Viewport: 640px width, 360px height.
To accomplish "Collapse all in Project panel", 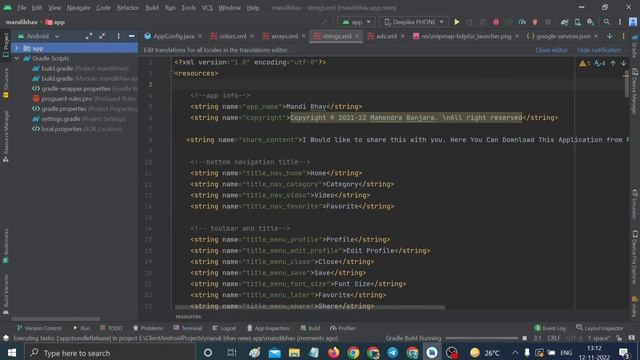I will tap(102, 36).
